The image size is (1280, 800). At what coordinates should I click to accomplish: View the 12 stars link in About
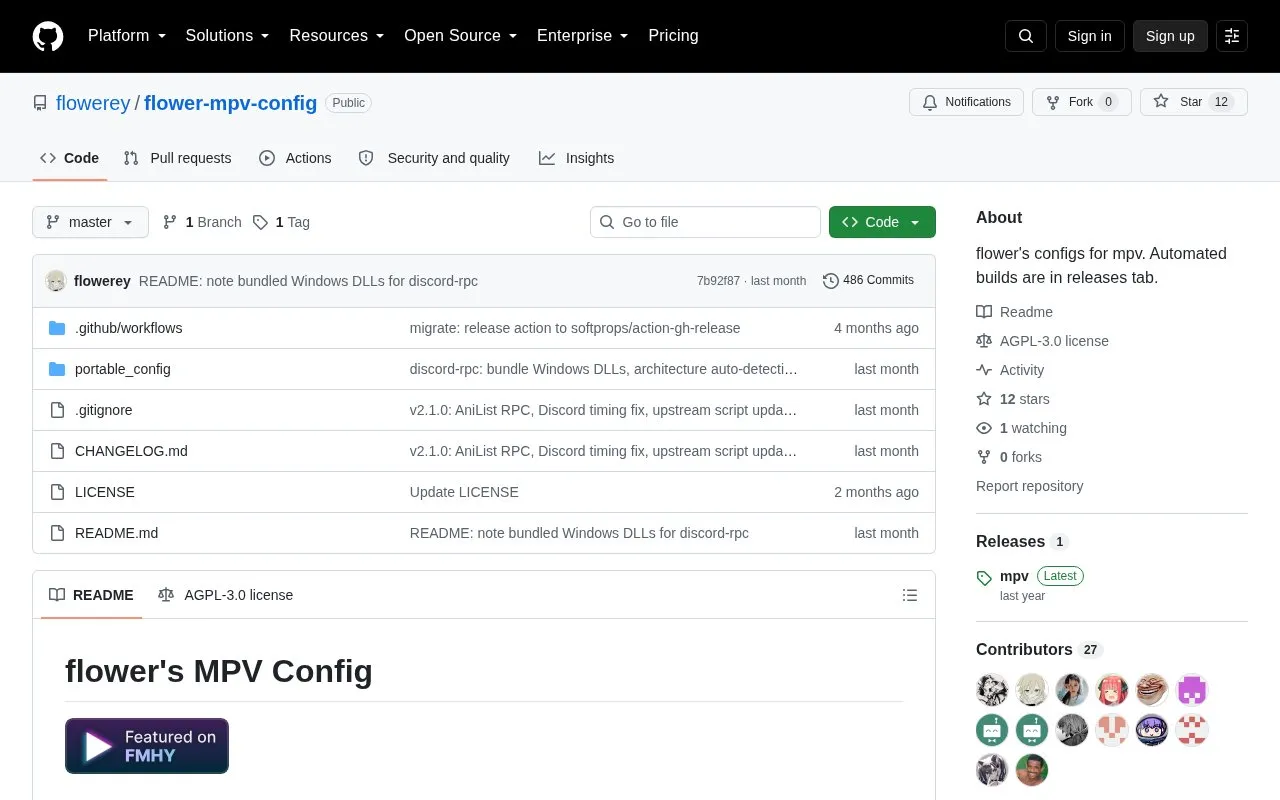1013,399
